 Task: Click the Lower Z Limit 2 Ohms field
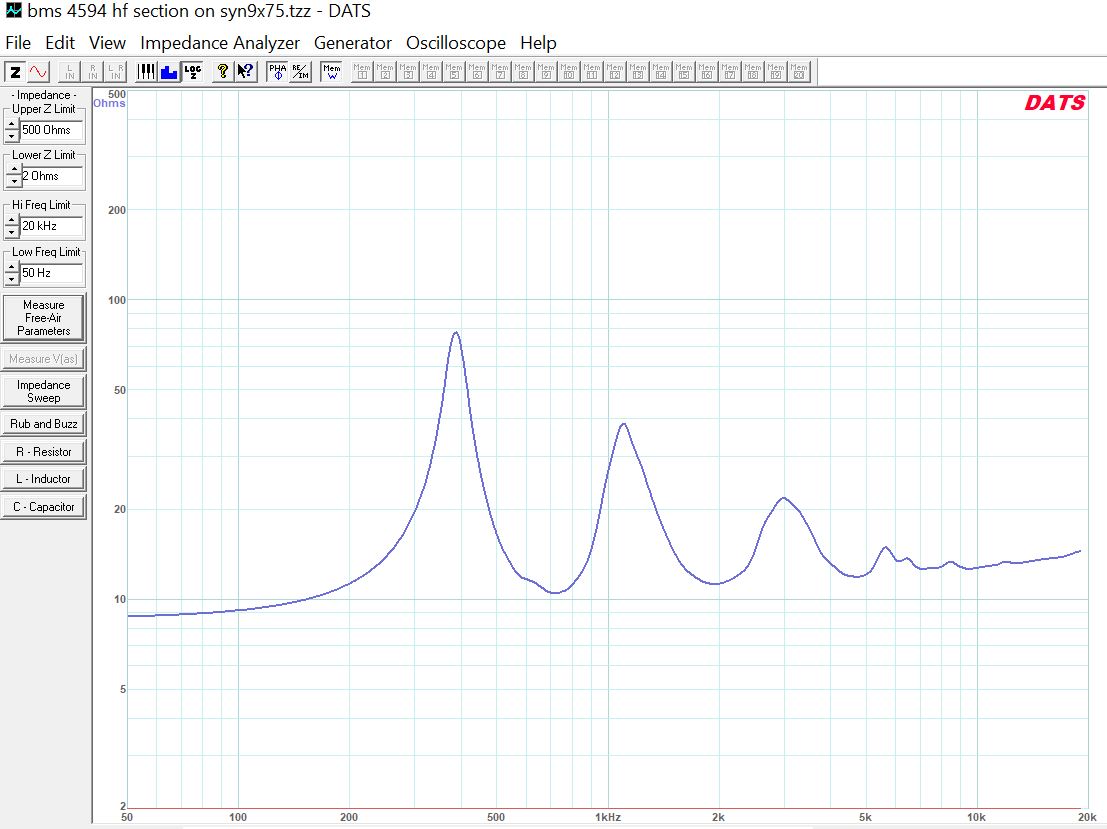click(x=52, y=176)
